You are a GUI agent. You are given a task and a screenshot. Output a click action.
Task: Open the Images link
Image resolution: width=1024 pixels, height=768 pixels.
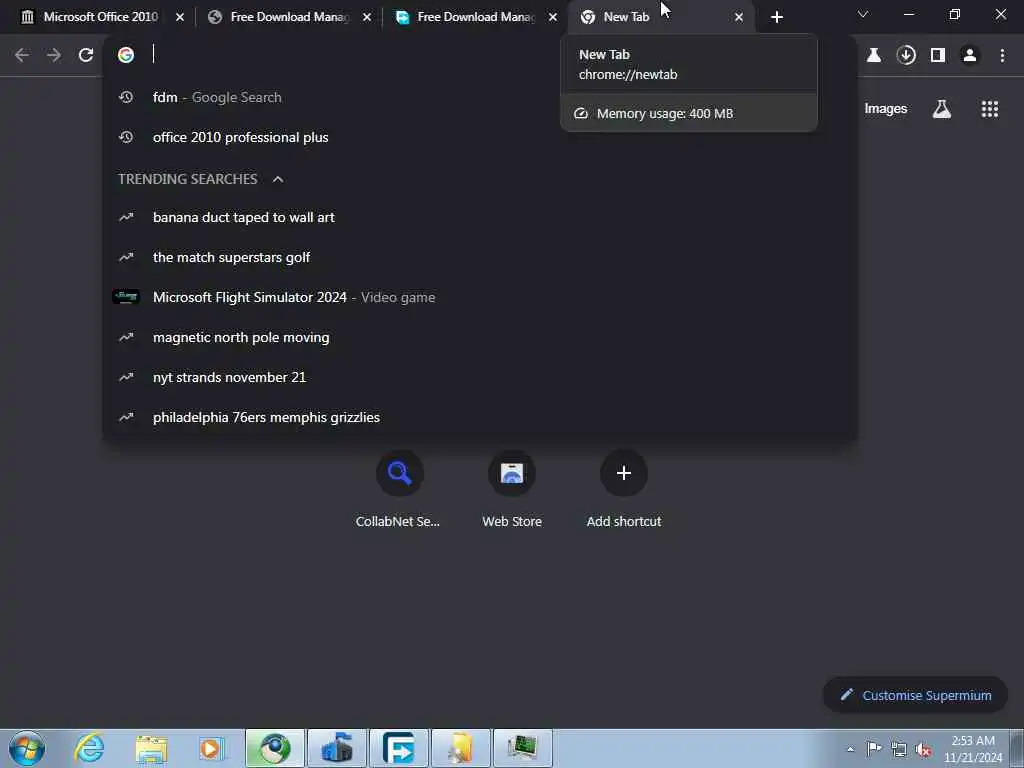pyautogui.click(x=886, y=109)
